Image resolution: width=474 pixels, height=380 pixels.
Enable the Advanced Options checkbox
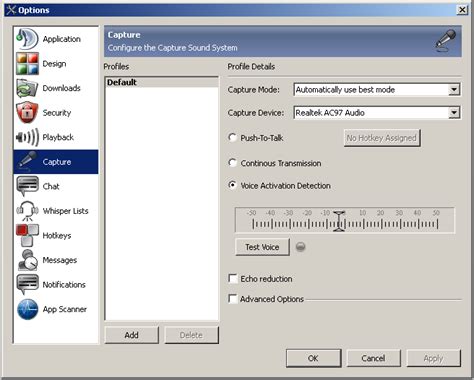point(233,299)
